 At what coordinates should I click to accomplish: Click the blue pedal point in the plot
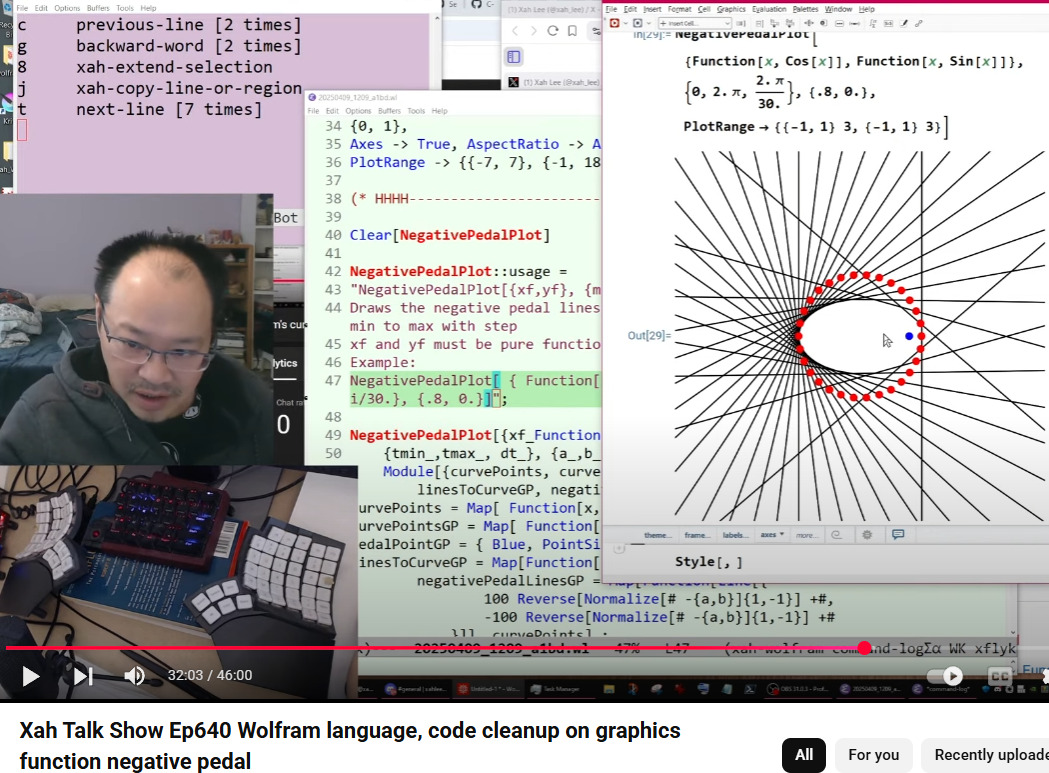pos(909,336)
